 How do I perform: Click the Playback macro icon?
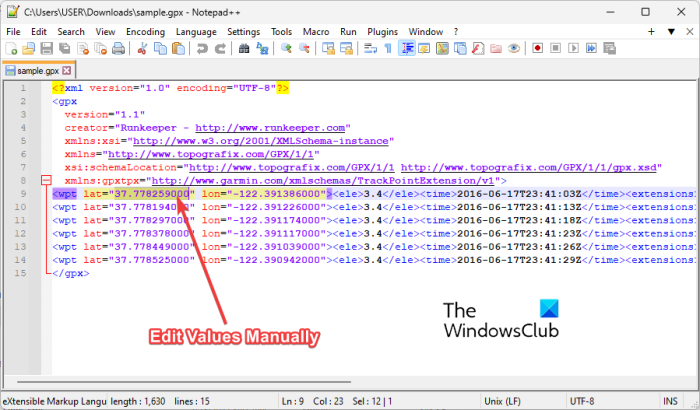(573, 48)
